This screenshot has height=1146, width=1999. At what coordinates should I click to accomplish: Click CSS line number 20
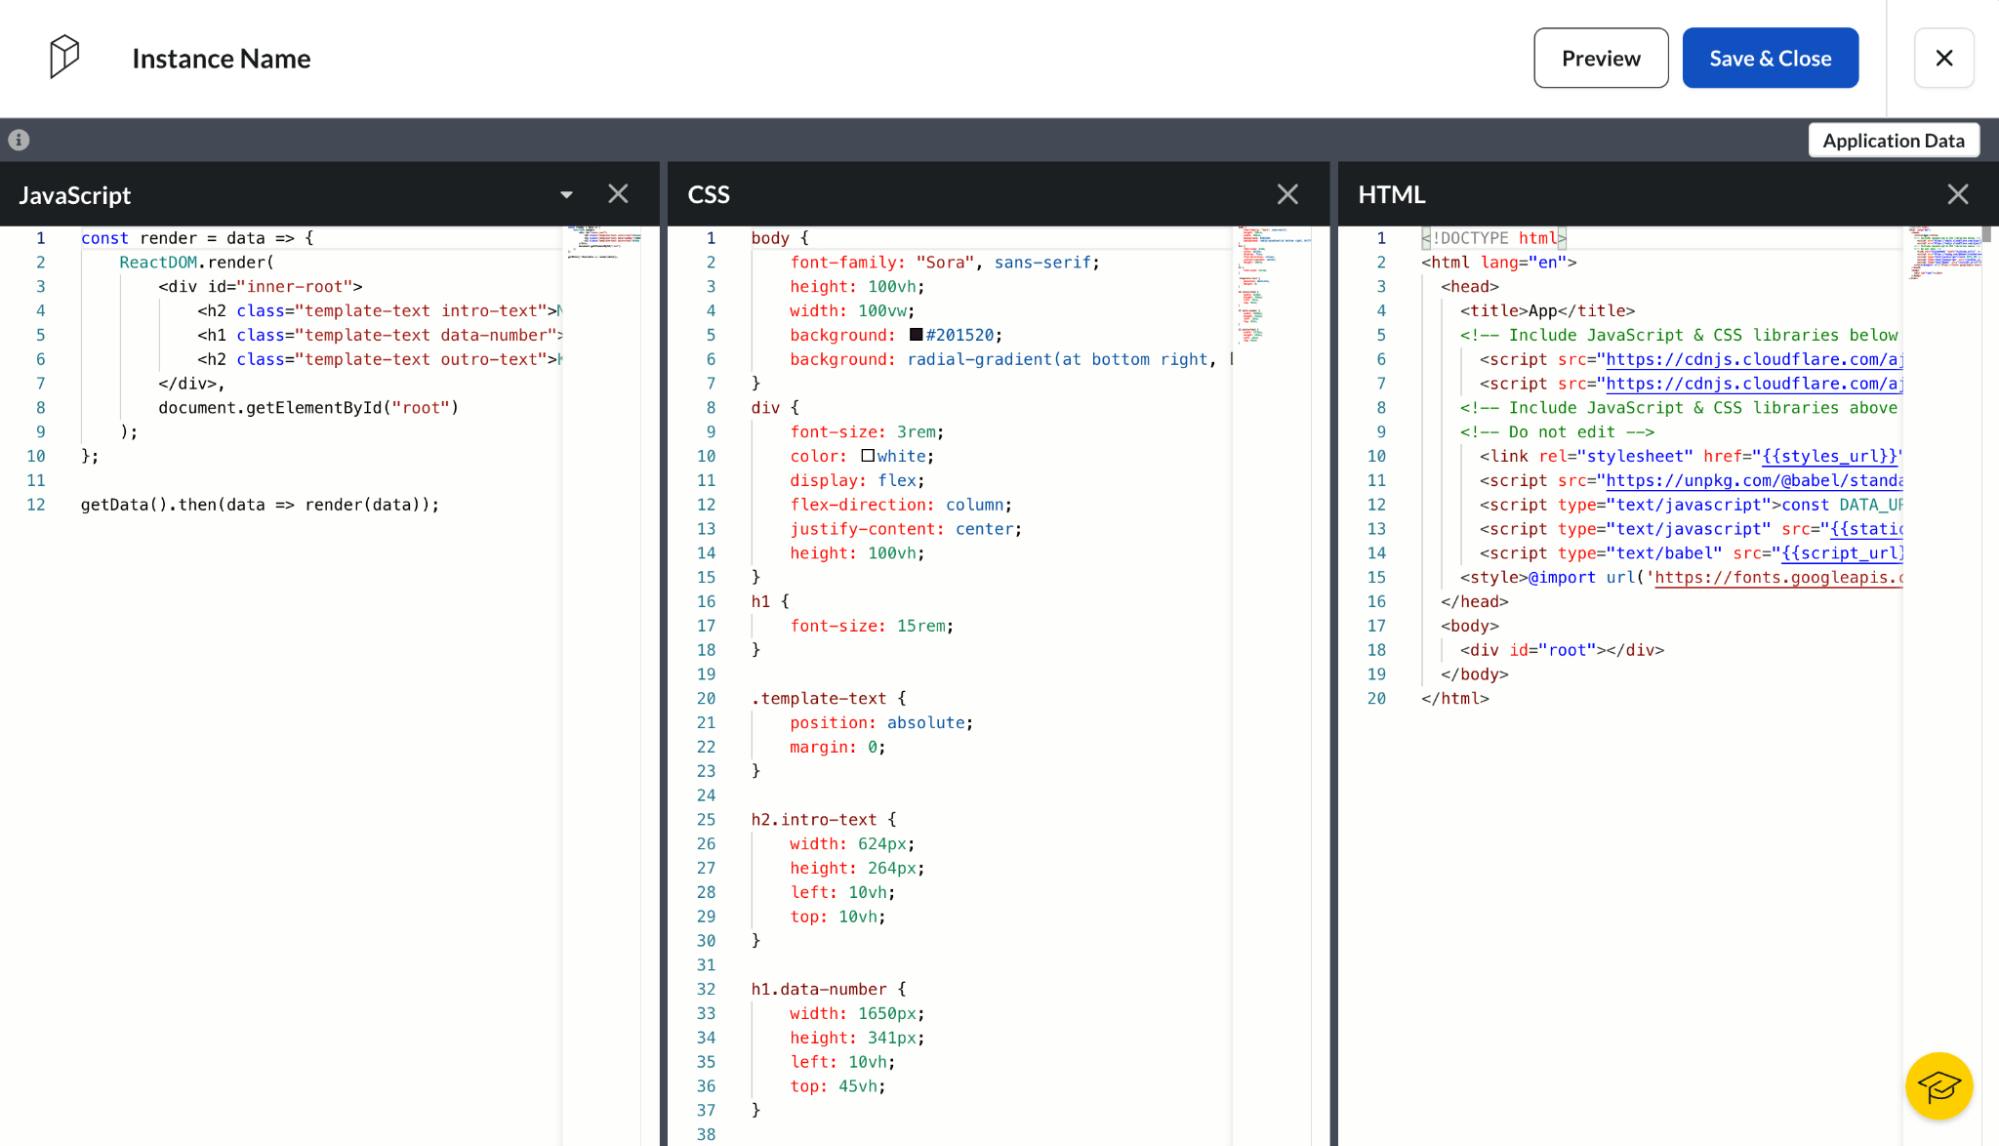pyautogui.click(x=706, y=699)
